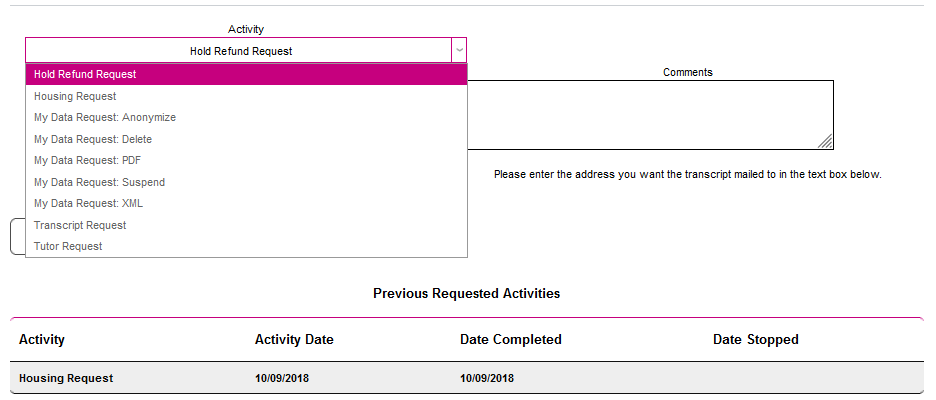This screenshot has height=400, width=936.
Task: Select Tutor Request from the list
Action: (68, 246)
